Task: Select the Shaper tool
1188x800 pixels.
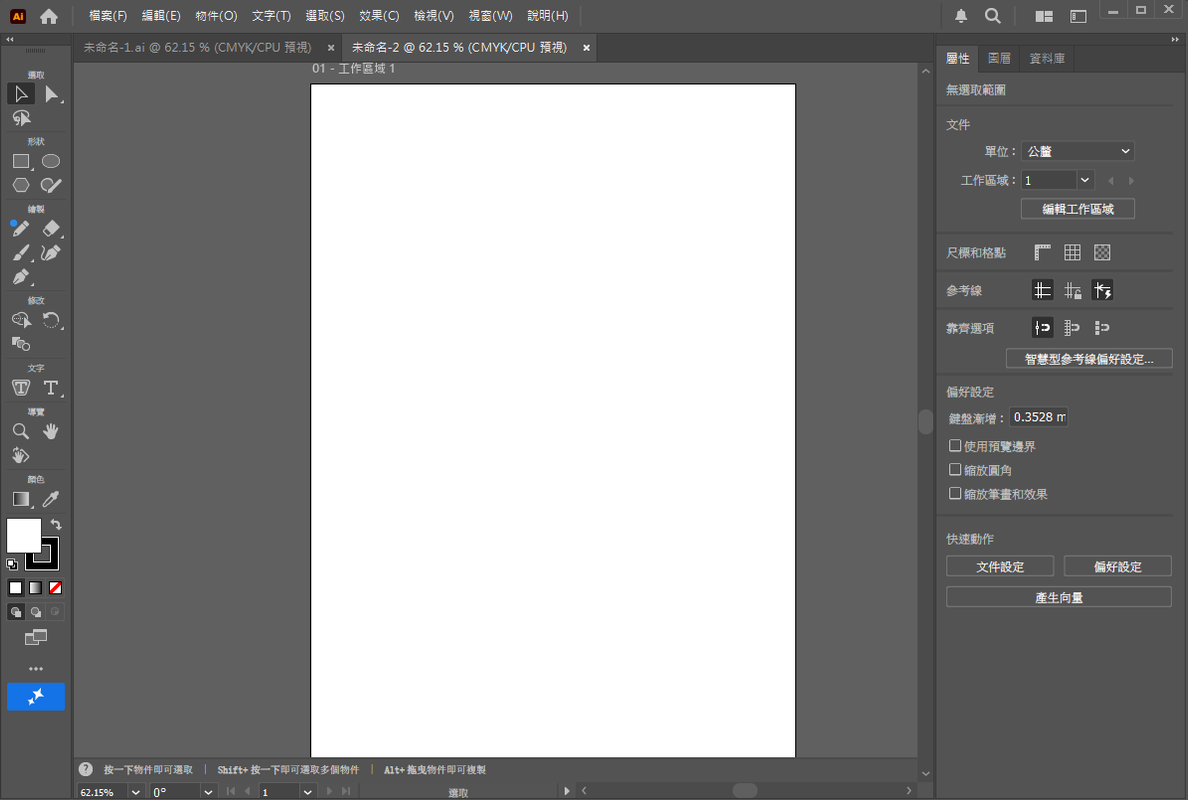Action: click(x=51, y=185)
